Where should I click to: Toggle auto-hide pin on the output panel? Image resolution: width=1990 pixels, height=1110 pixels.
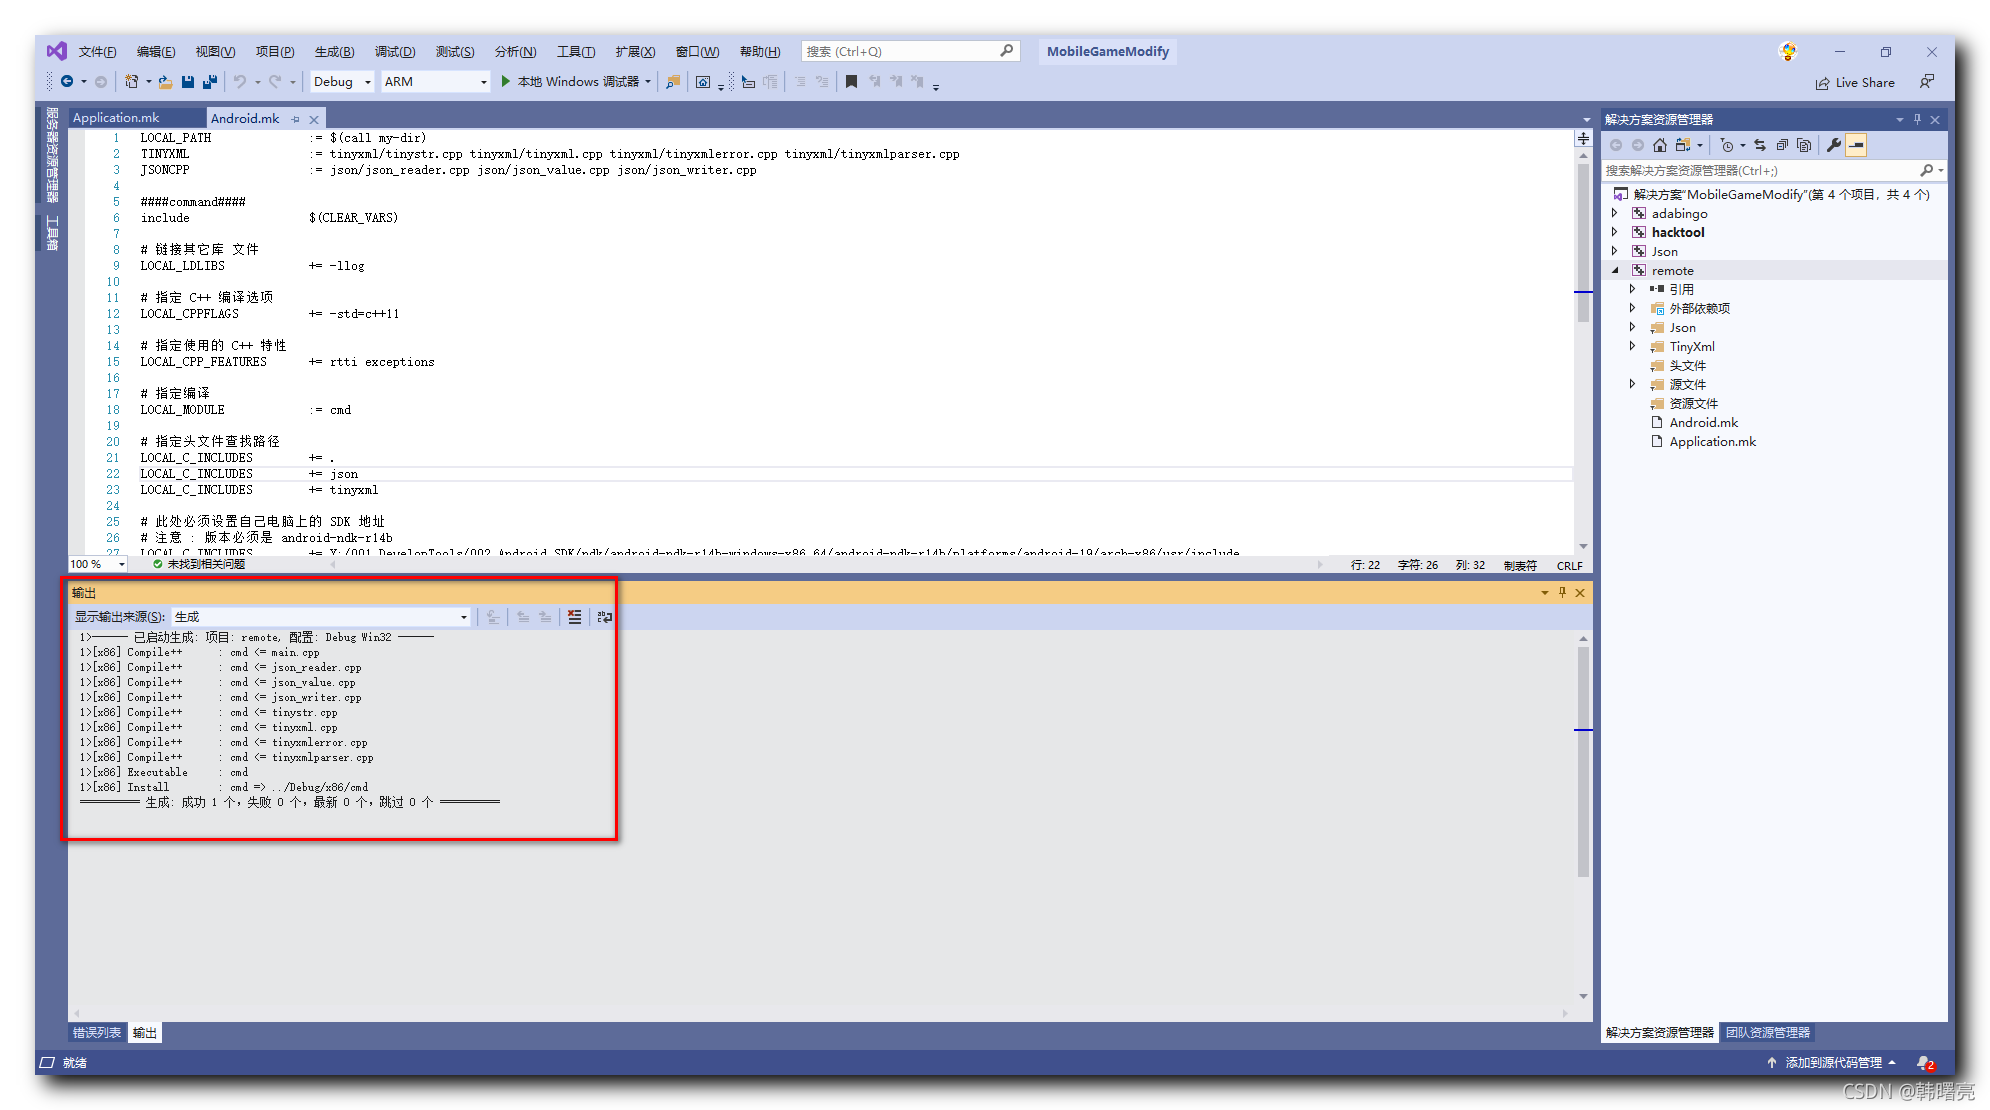1562,593
